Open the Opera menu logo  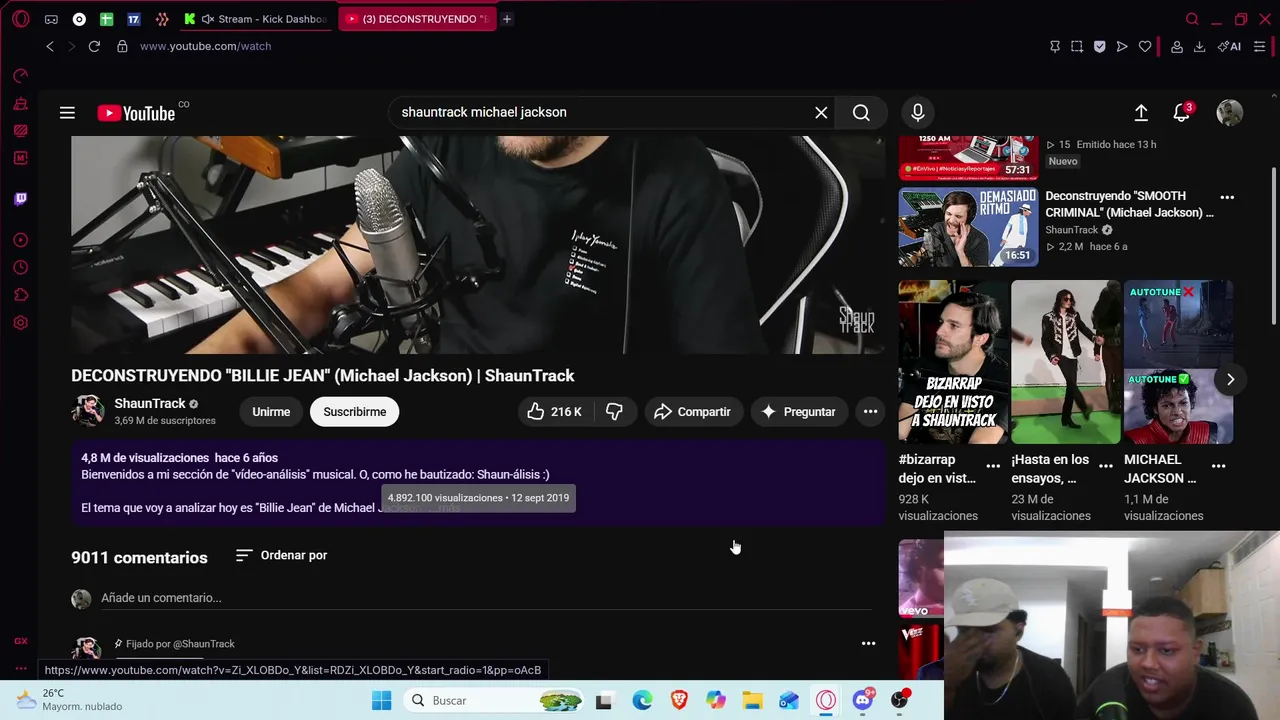(x=20, y=19)
